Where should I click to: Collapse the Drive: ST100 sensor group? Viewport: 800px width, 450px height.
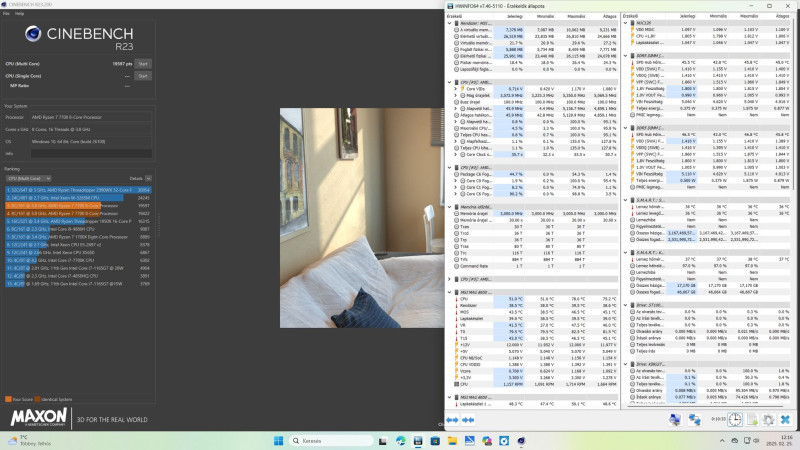click(x=626, y=305)
